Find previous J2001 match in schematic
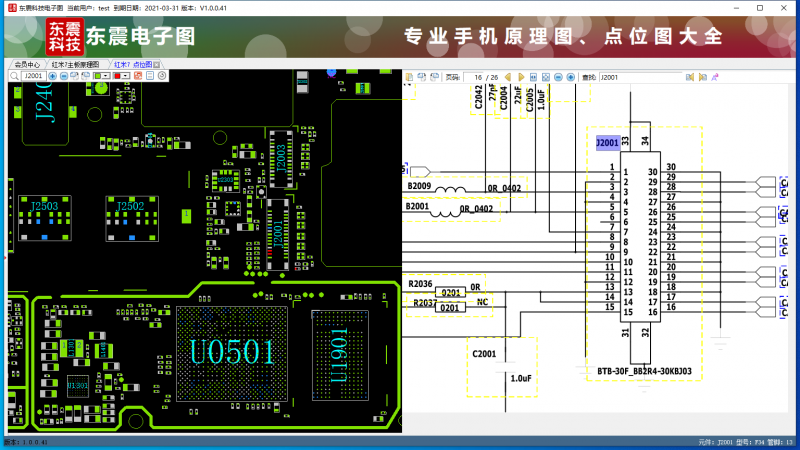This screenshot has width=800, height=450. [x=689, y=77]
